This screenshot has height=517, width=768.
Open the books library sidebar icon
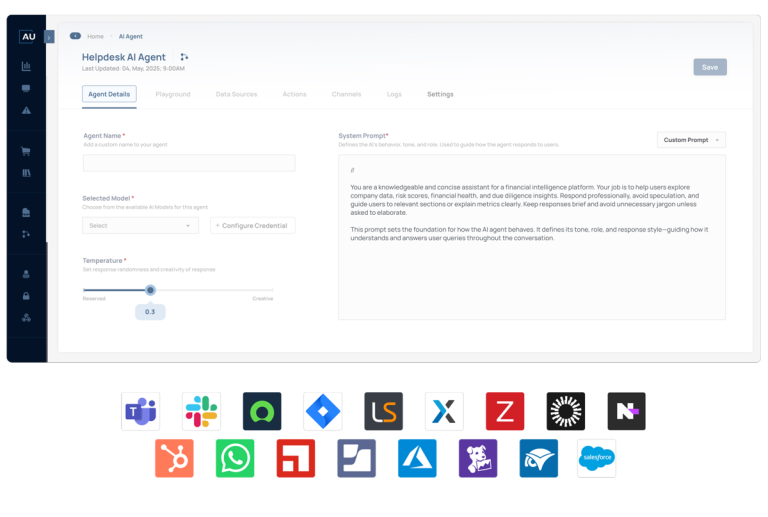coord(26,173)
